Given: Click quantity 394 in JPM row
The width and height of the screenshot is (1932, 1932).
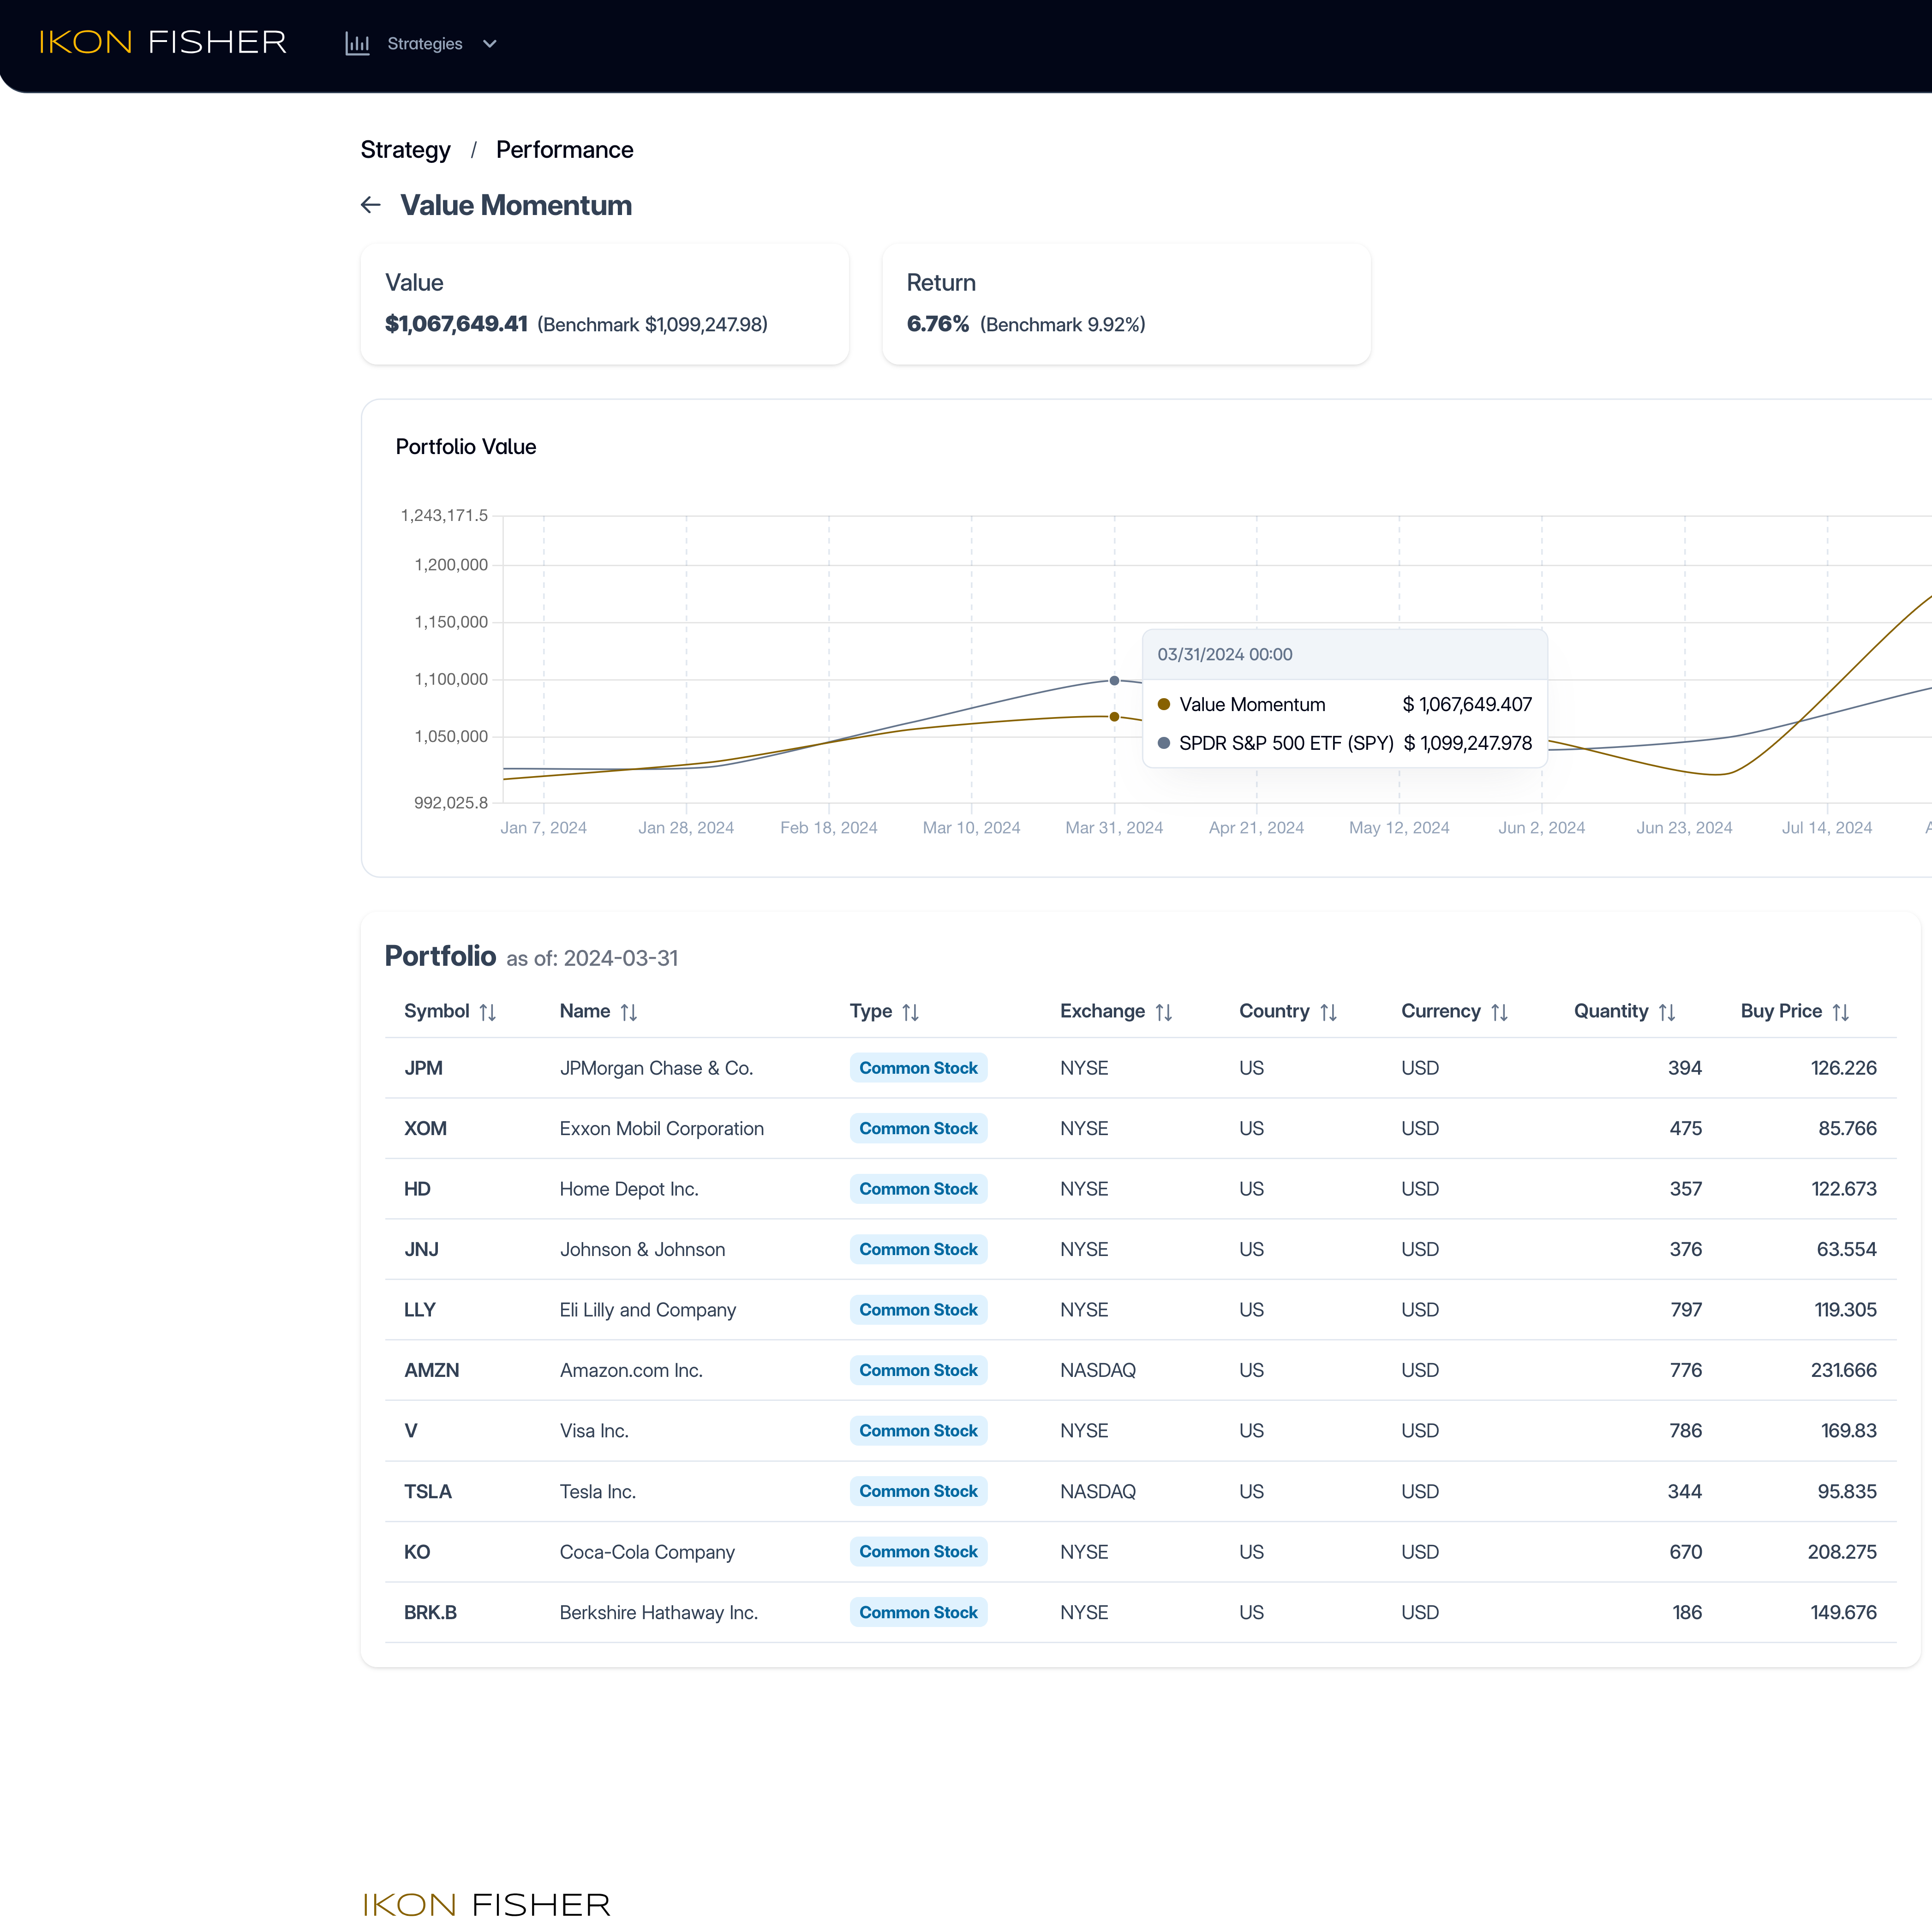Looking at the screenshot, I should (1684, 1068).
